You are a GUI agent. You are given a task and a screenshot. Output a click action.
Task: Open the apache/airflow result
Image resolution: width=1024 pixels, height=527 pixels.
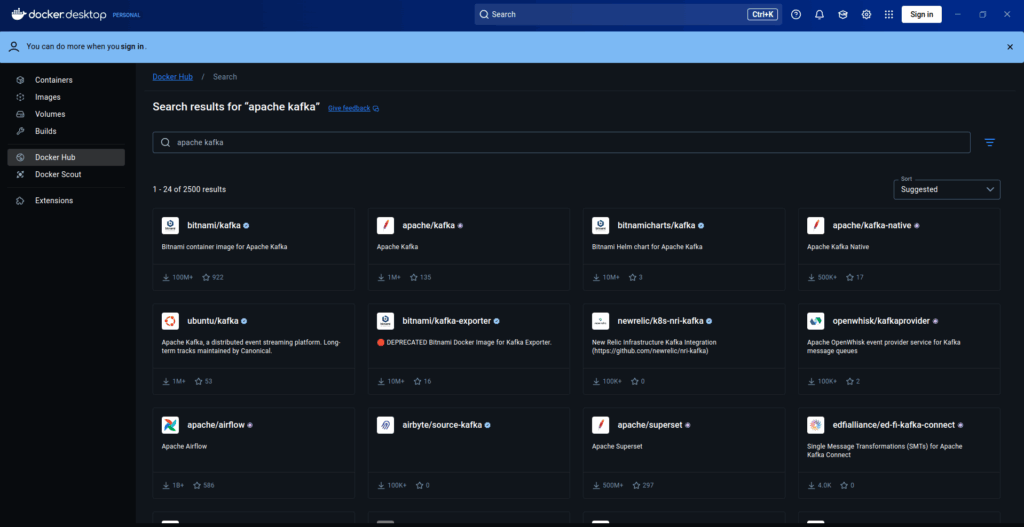[x=253, y=453]
